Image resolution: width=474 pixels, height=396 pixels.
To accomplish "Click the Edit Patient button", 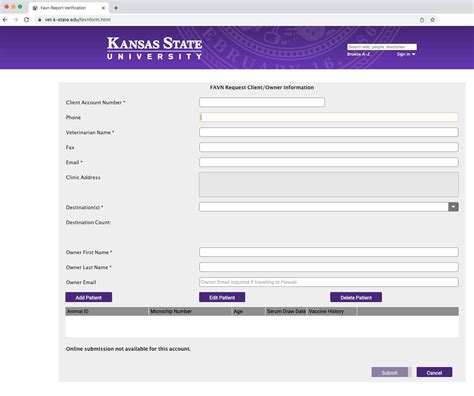I will tap(222, 297).
